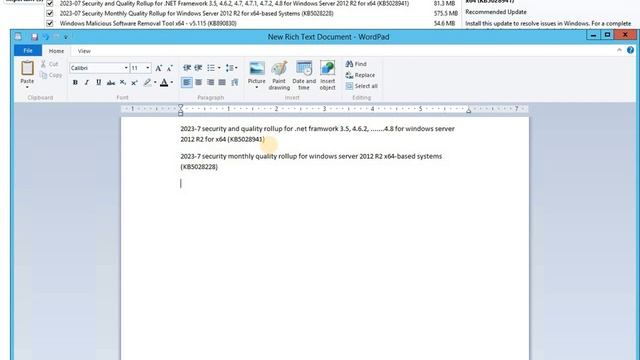Click the text (KB5028228) in the document
The image size is (640, 360).
click(199, 167)
